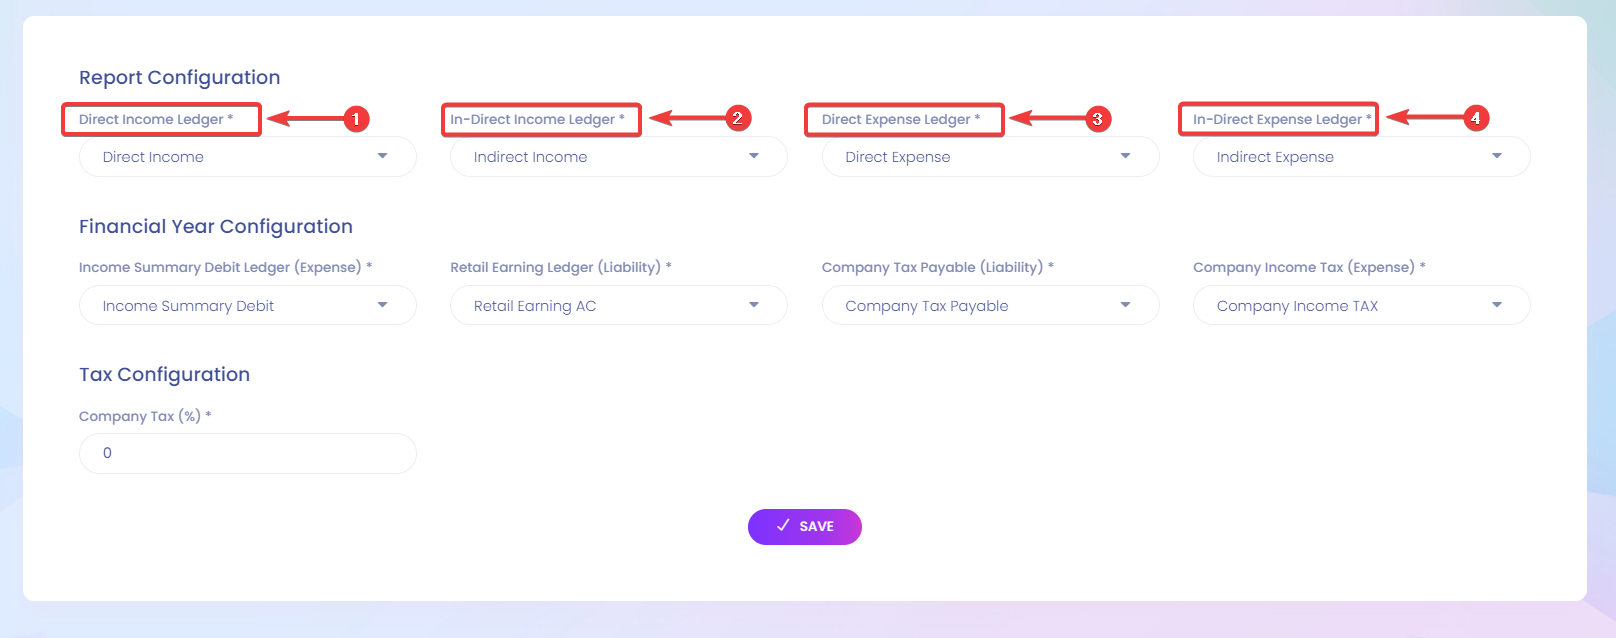Open the Company Tax Payable dropdown
Viewport: 1616px width, 638px height.
pyautogui.click(x=990, y=306)
